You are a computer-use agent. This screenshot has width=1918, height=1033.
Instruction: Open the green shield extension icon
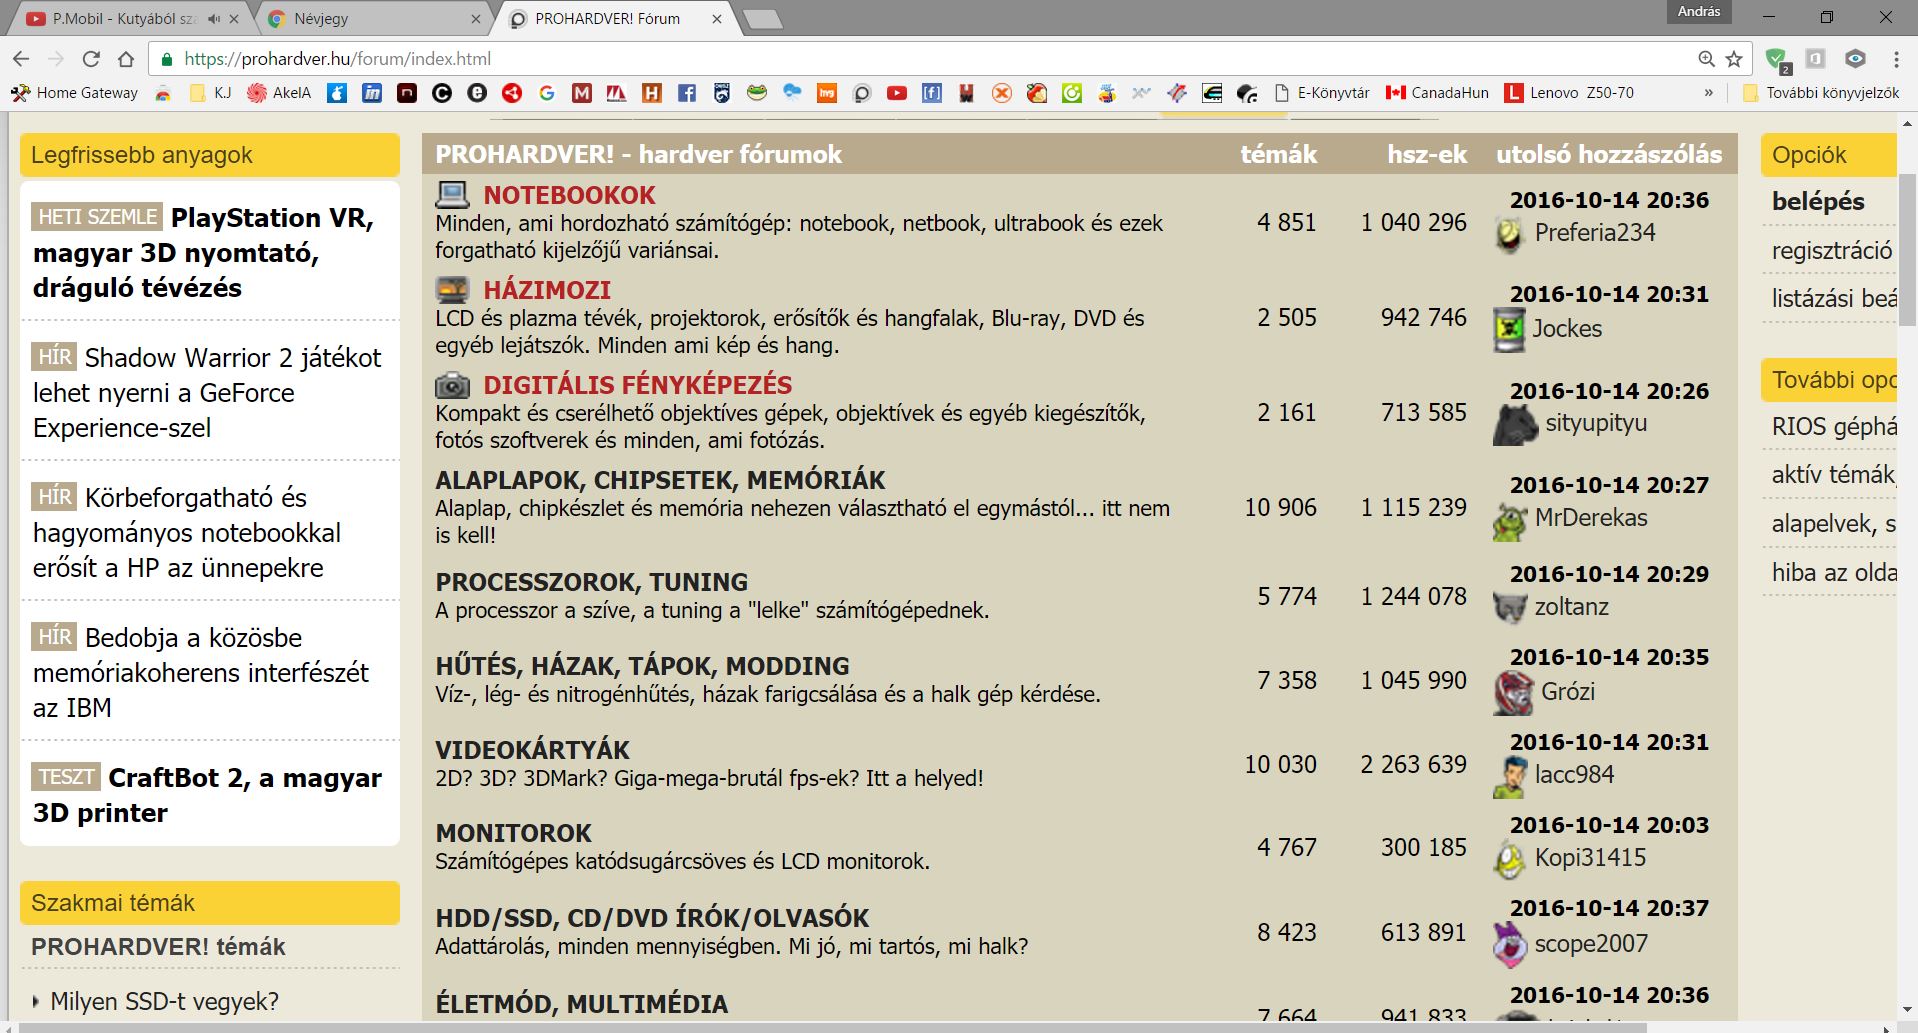coord(1777,60)
